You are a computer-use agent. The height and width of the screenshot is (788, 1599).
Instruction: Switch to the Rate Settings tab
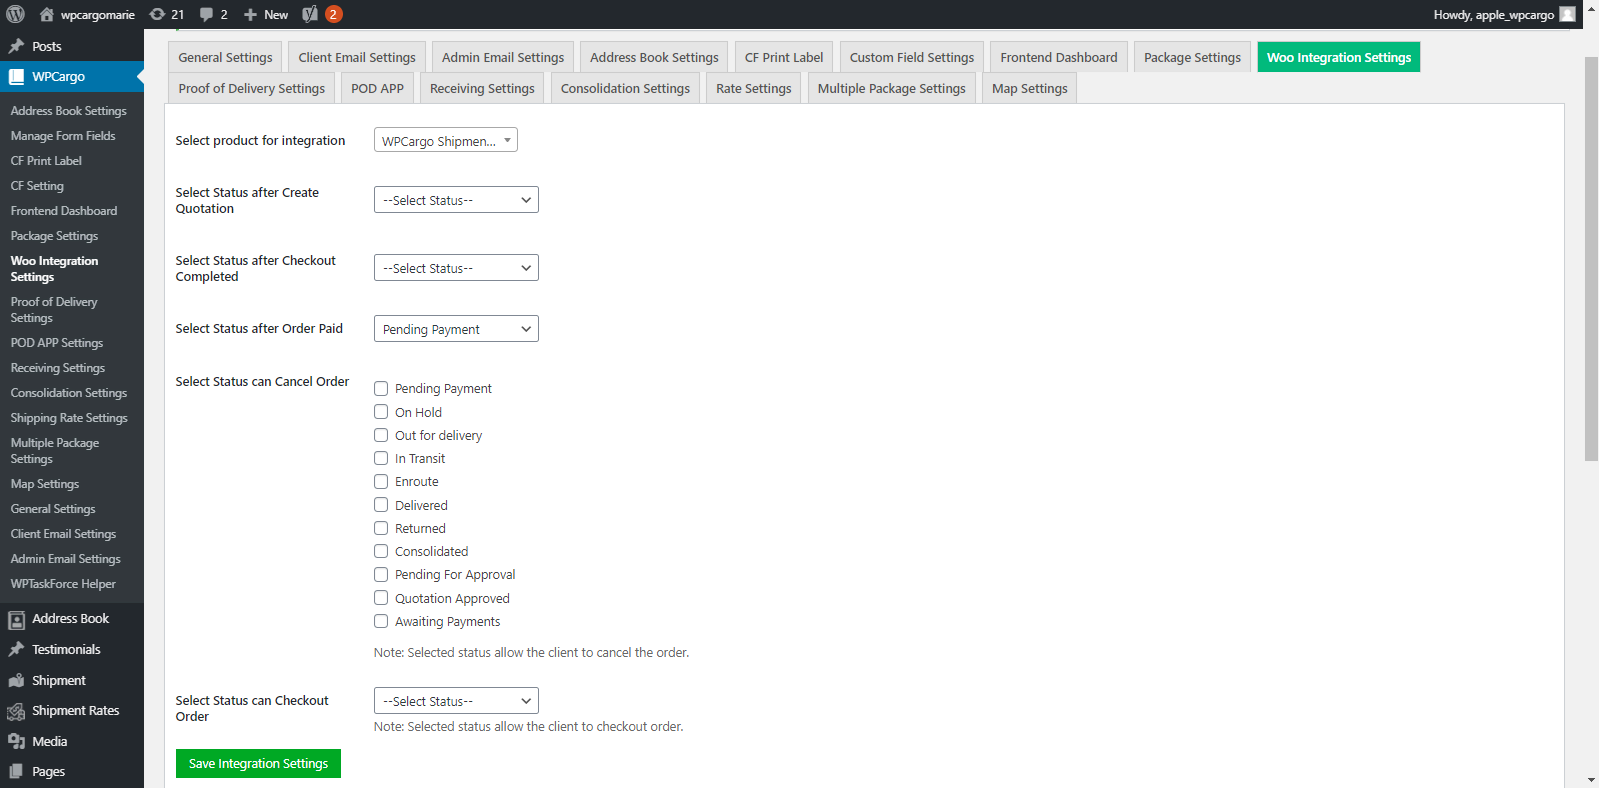753,88
